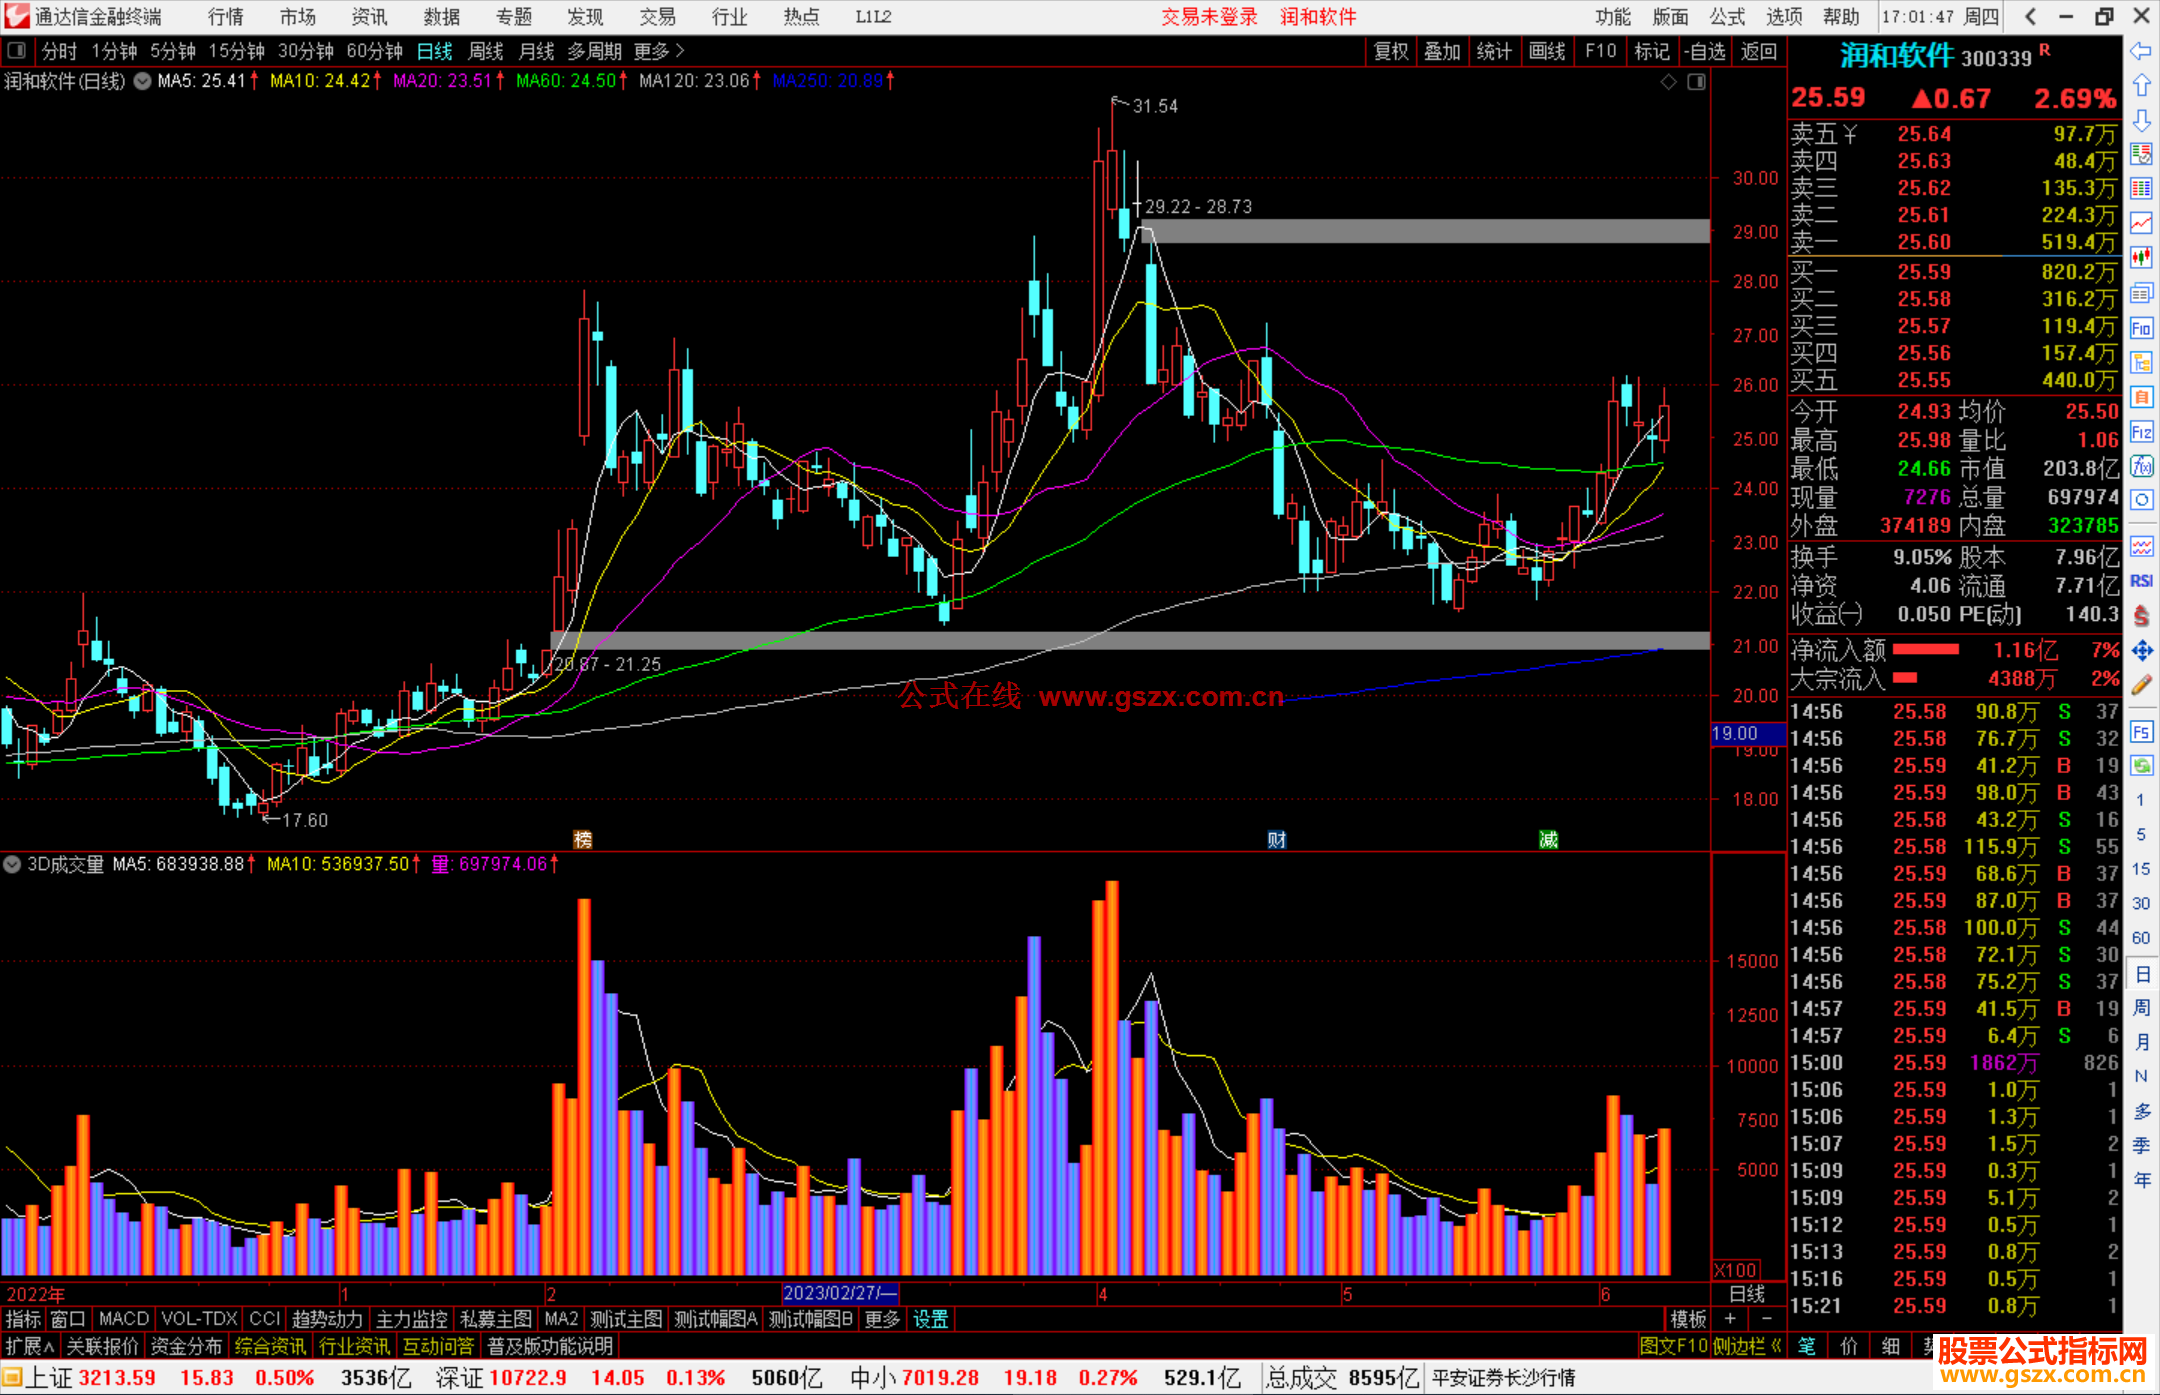Viewport: 2160px width, 1395px height.
Task: Click the page up arrow sidebar icon
Action: [2141, 86]
